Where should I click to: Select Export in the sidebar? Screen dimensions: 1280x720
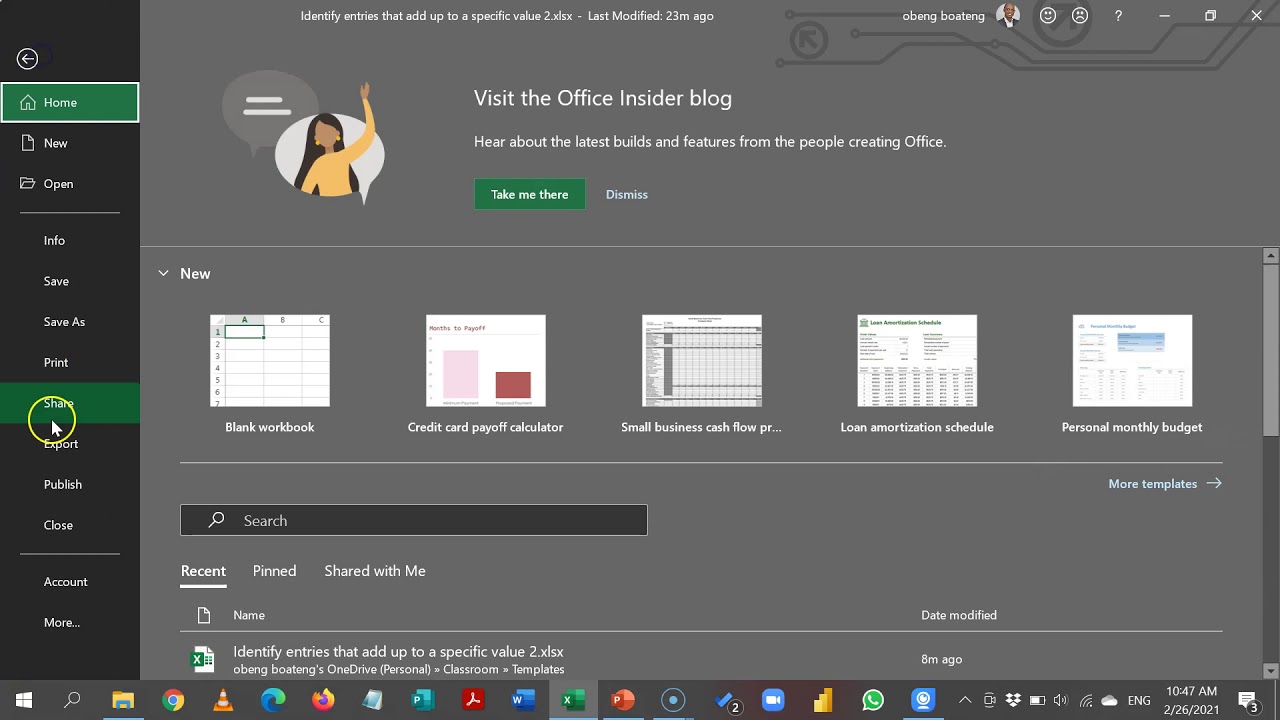coord(70,444)
